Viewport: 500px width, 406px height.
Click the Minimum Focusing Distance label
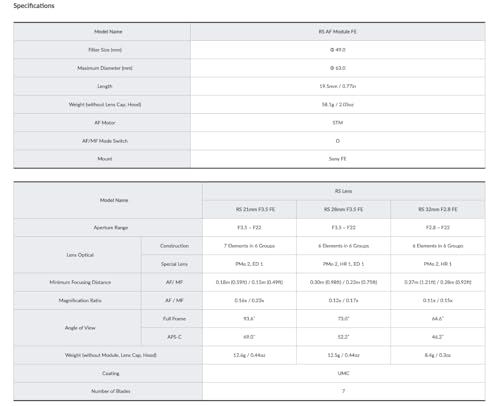pos(80,282)
